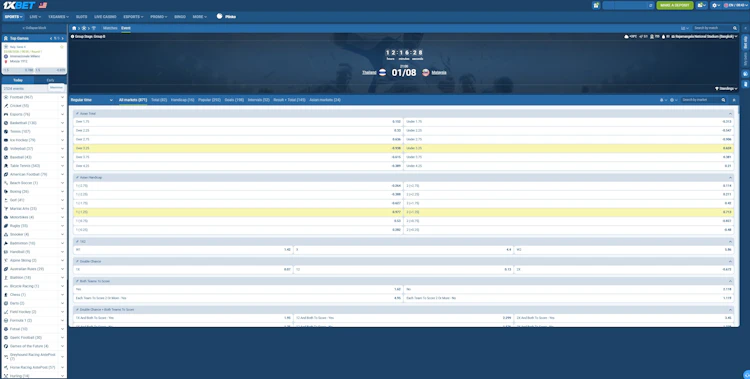Image resolution: width=750 pixels, height=379 pixels.
Task: Collapse the Double Chance section
Action: (x=730, y=261)
